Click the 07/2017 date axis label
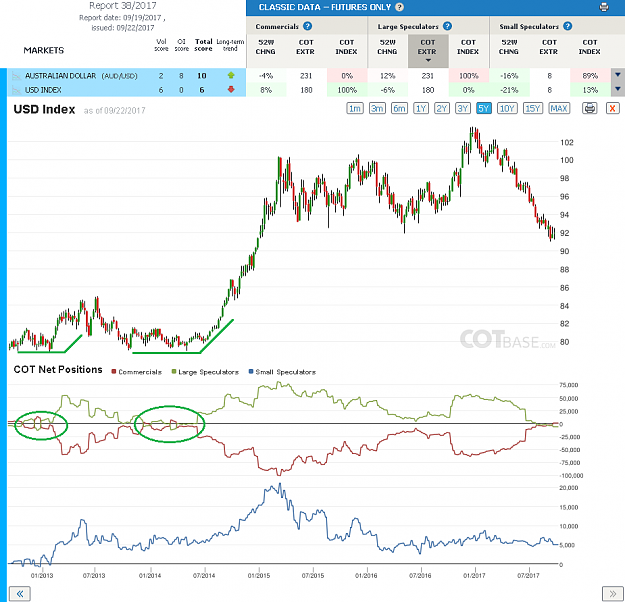This screenshot has height=602, width=625. [x=528, y=575]
